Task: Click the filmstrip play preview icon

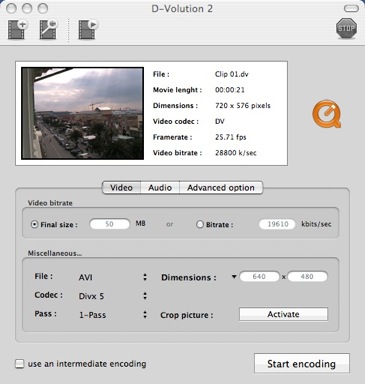Action: [88, 29]
